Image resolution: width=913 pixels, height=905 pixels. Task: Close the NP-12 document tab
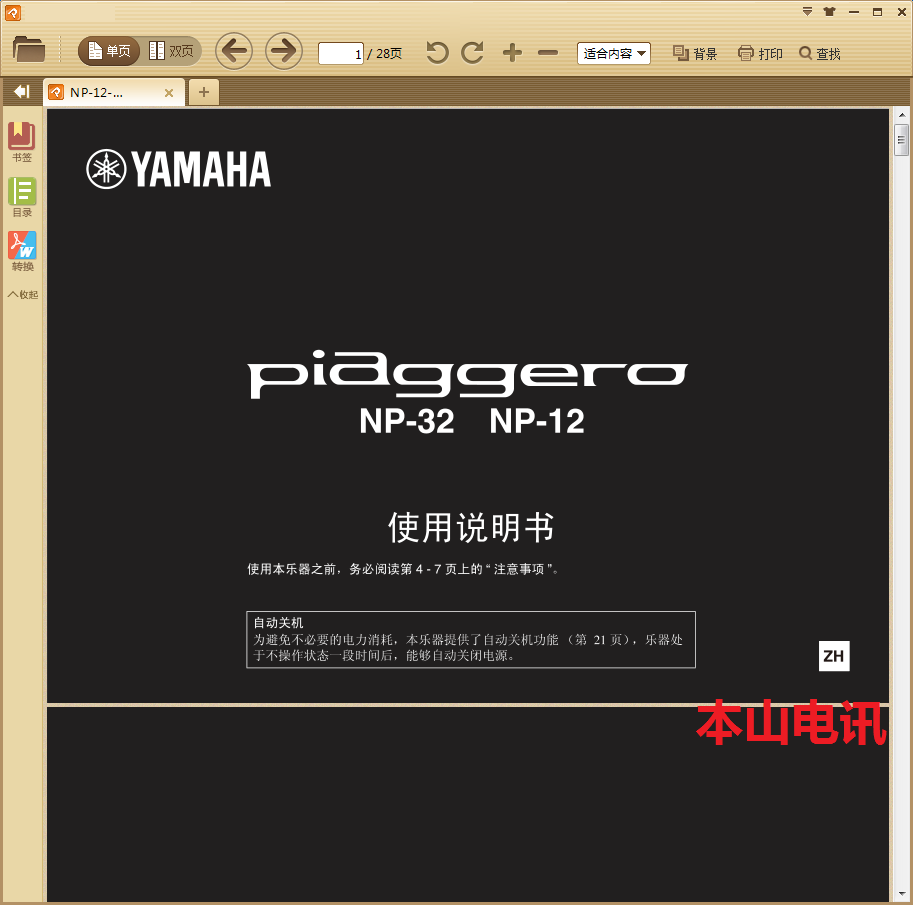[169, 93]
